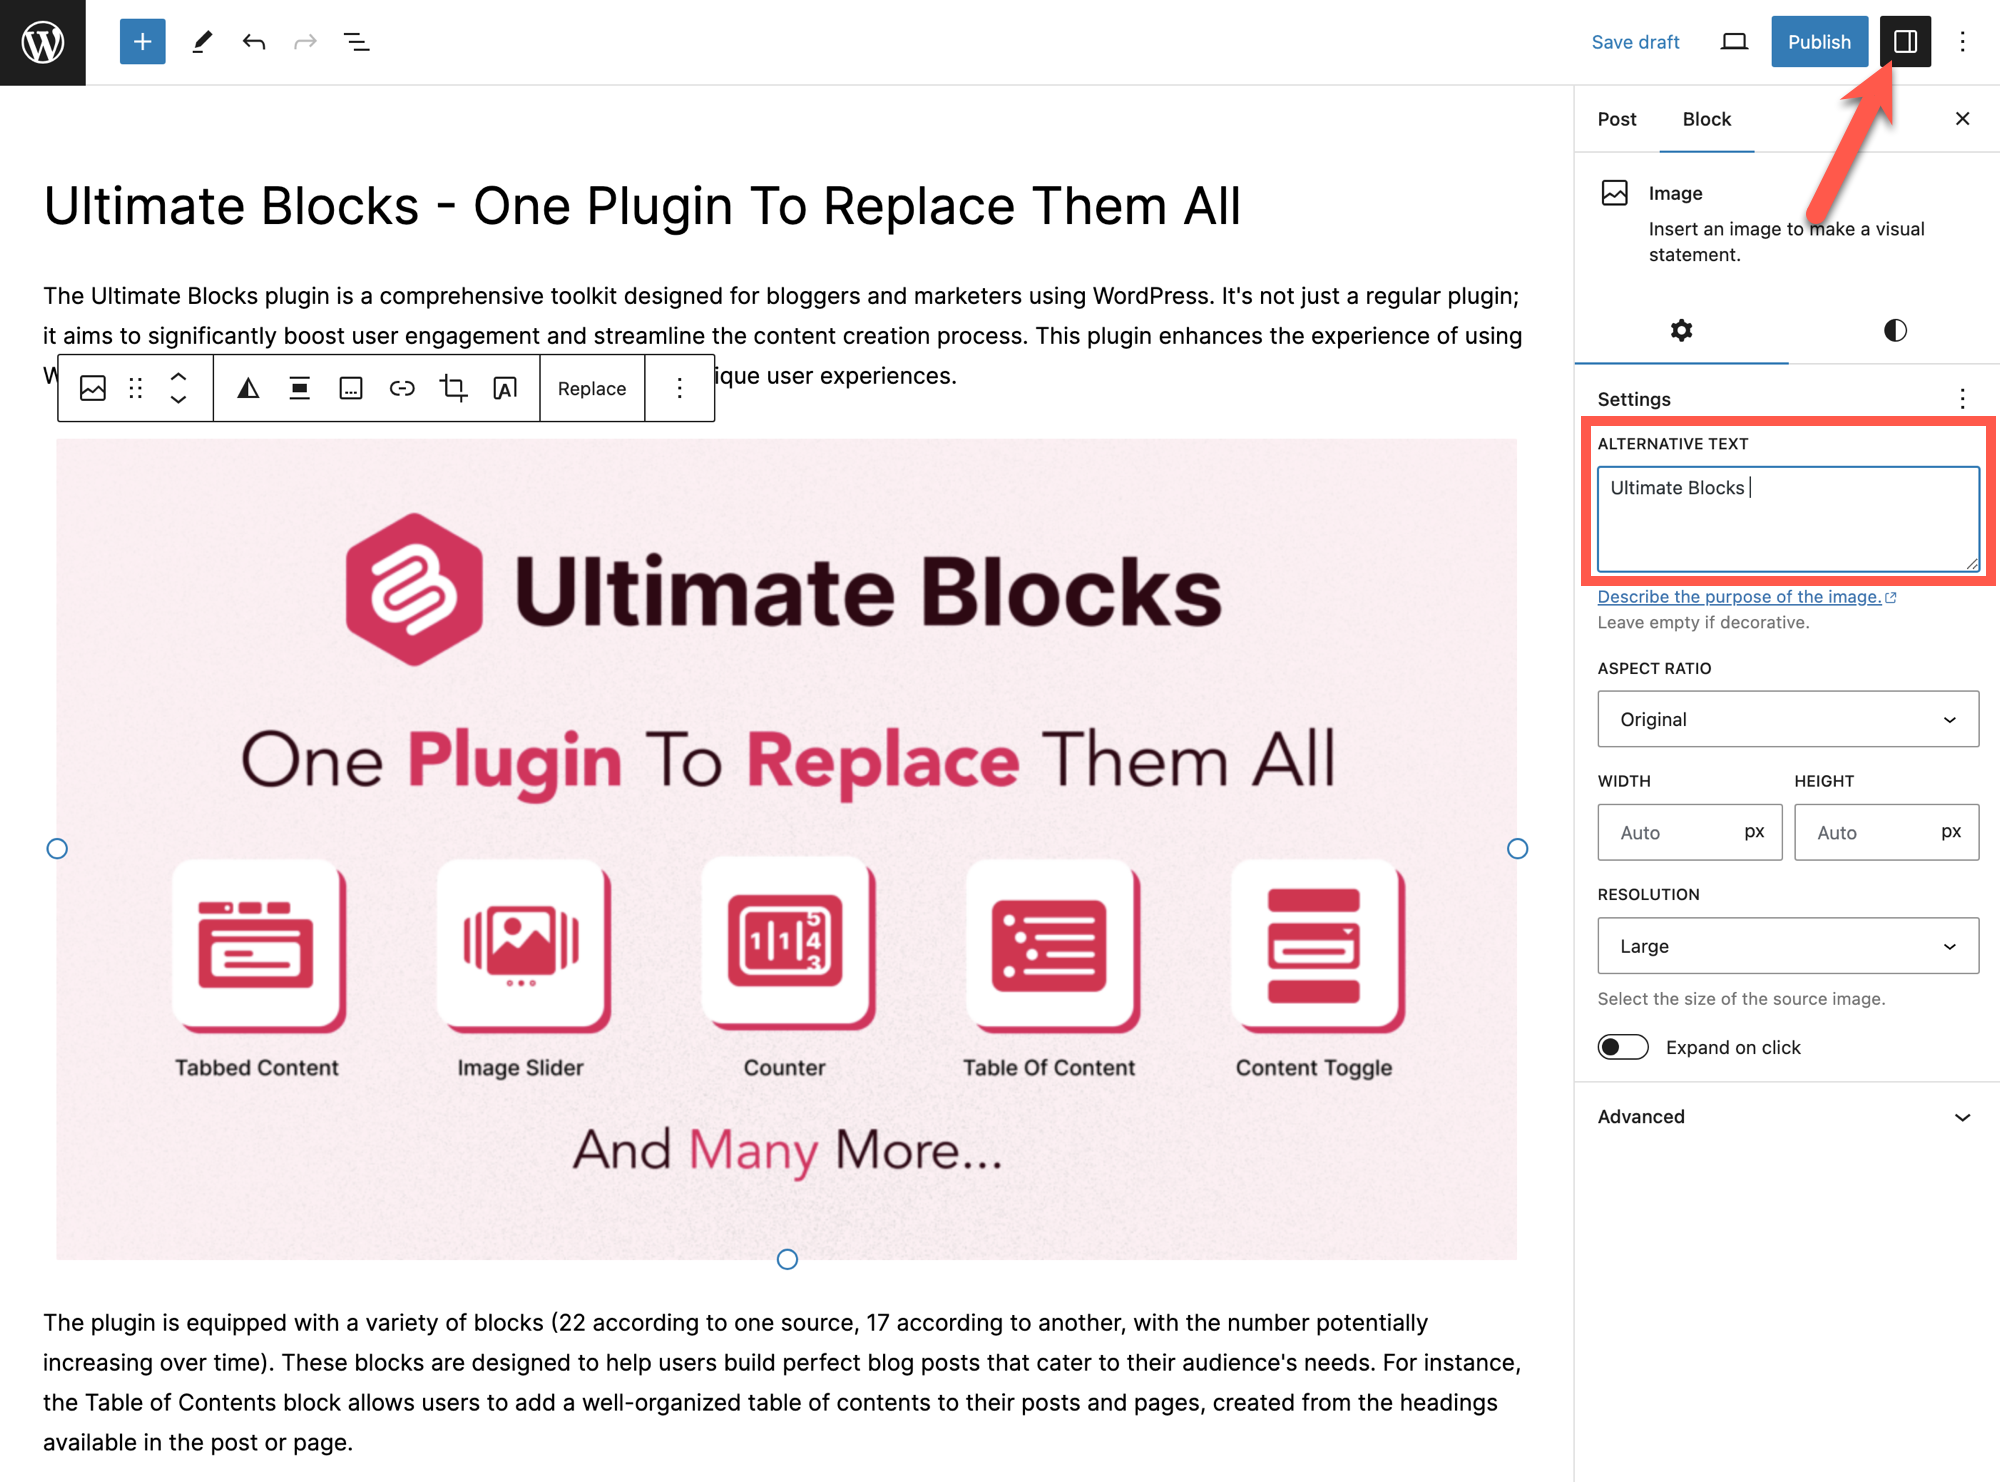Switch to the Post tab
Image resolution: width=2000 pixels, height=1482 pixels.
[x=1616, y=119]
